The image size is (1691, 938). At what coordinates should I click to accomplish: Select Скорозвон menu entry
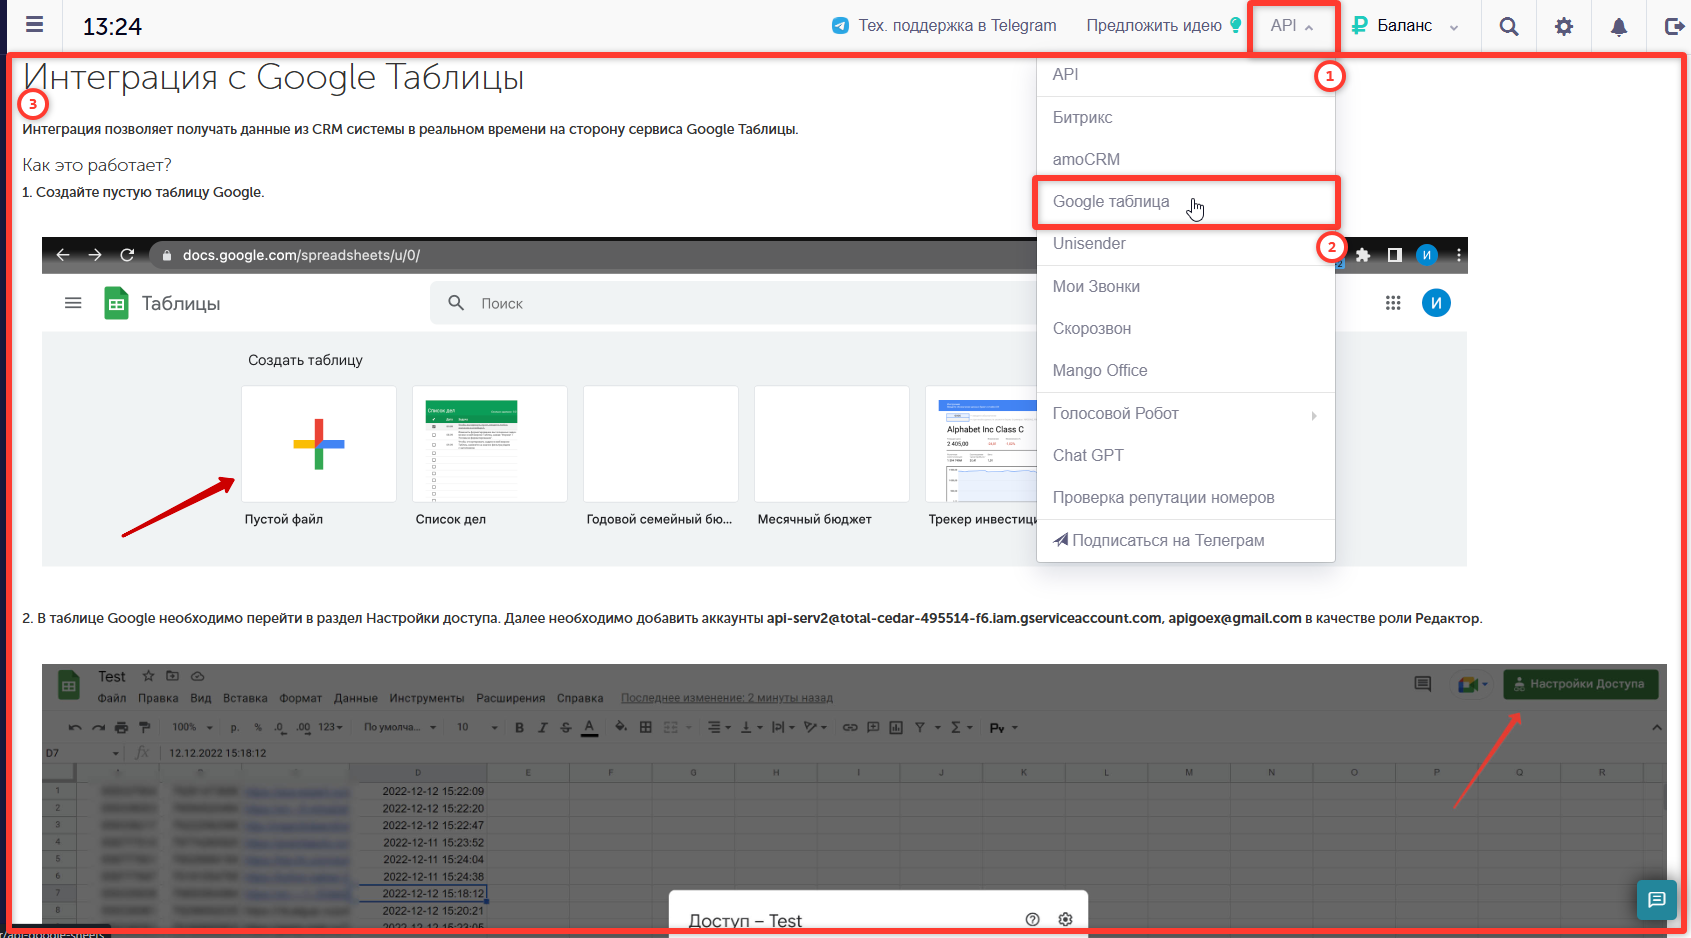coord(1186,328)
